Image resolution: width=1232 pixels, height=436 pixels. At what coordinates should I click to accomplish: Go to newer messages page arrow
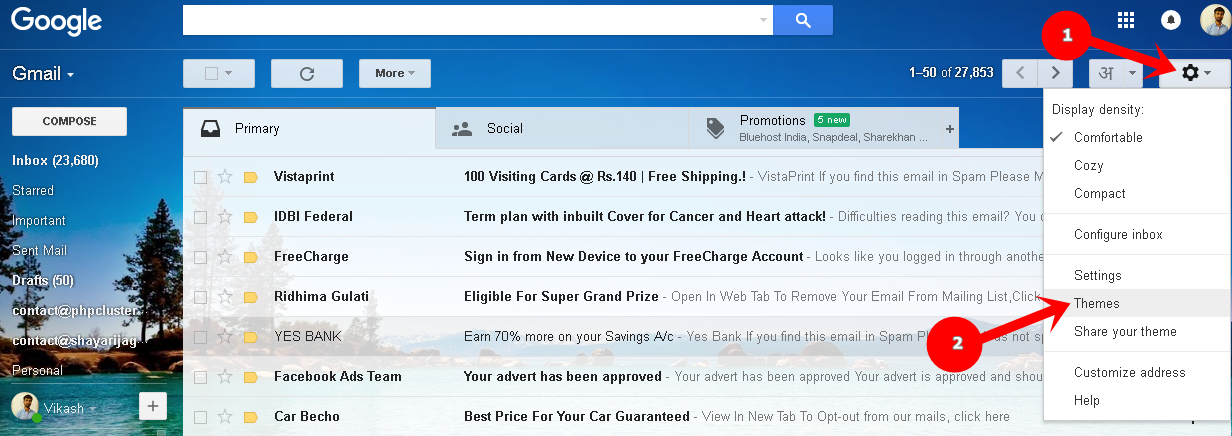tap(1020, 73)
